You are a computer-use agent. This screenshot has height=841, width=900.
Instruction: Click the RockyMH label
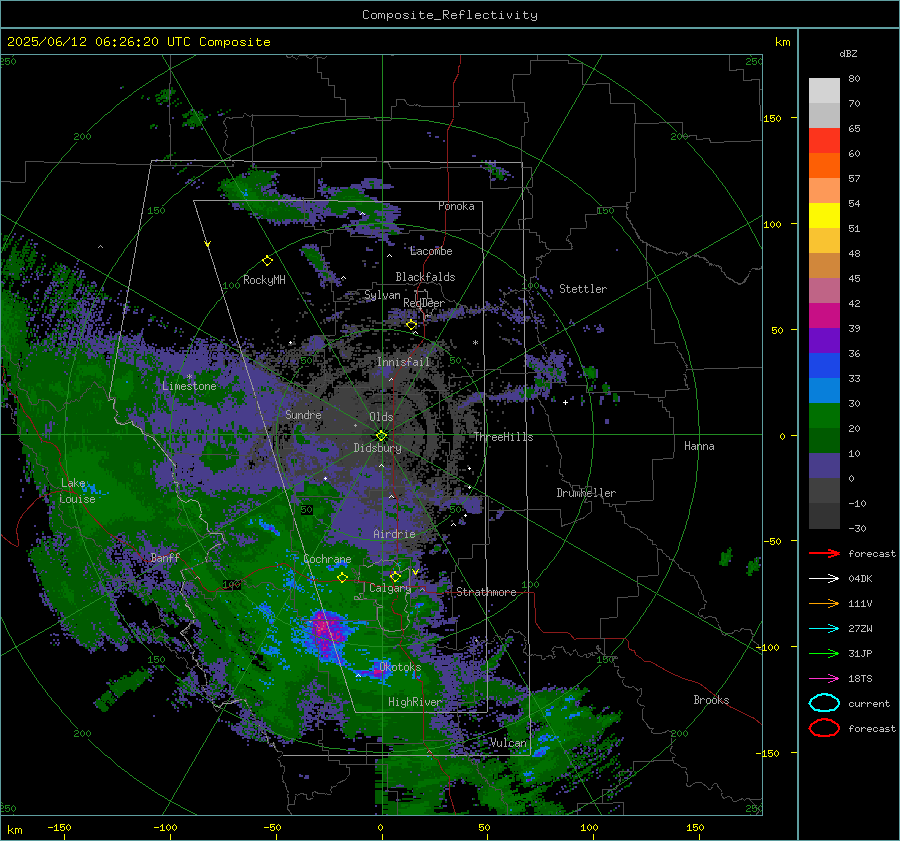click(x=264, y=280)
